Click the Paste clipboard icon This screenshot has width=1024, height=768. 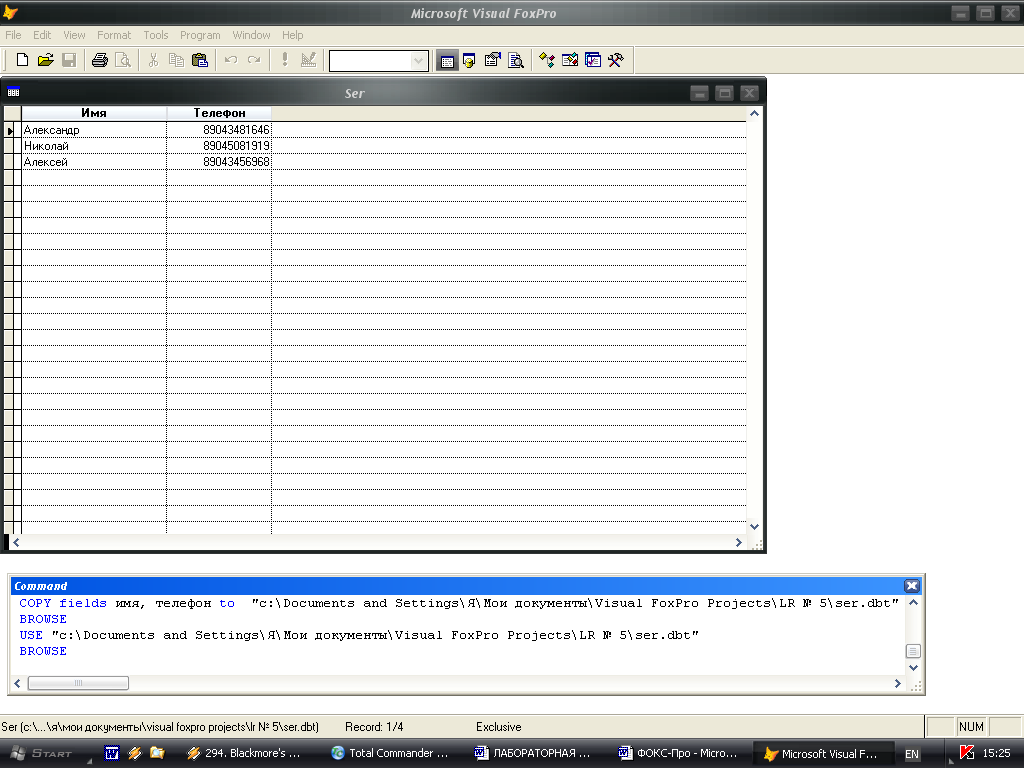200,60
